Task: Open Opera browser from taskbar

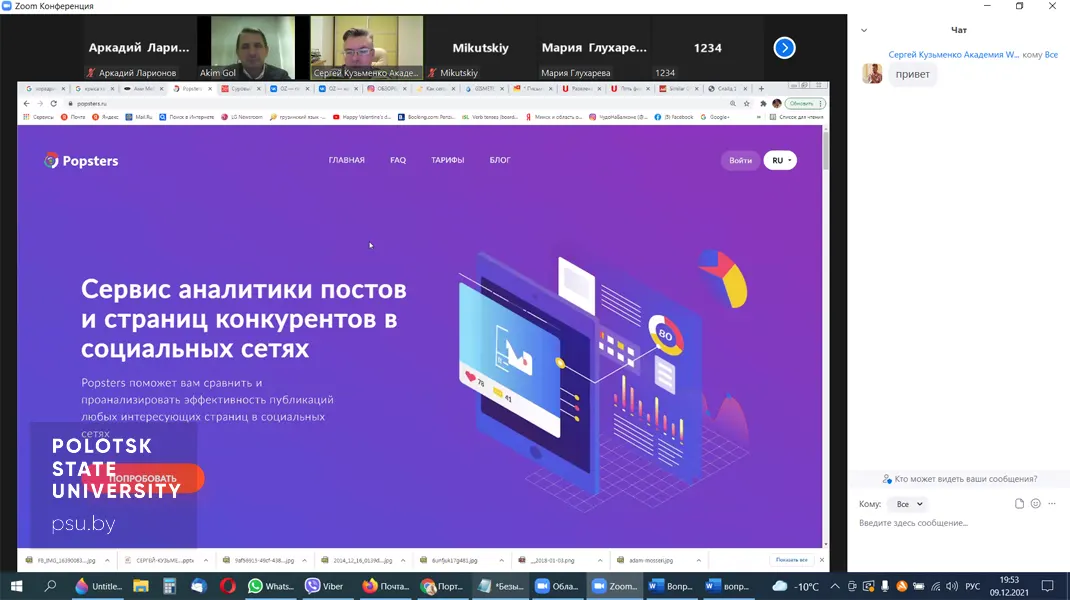Action: (228, 586)
